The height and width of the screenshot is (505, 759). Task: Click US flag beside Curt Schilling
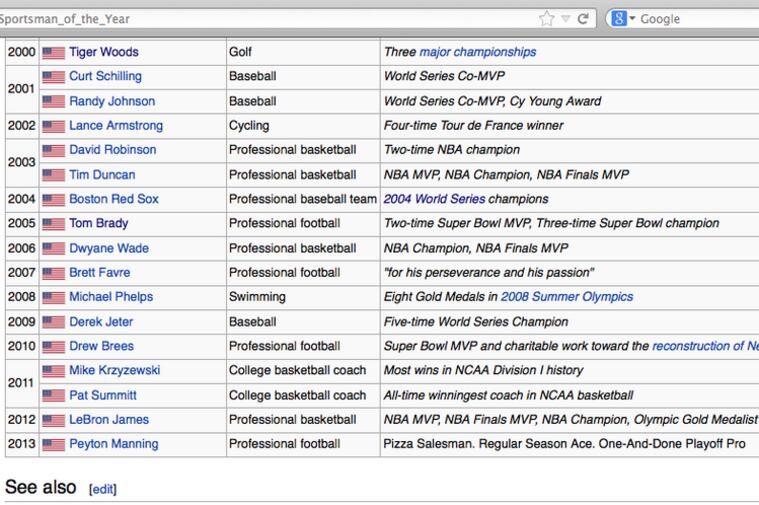tap(53, 77)
